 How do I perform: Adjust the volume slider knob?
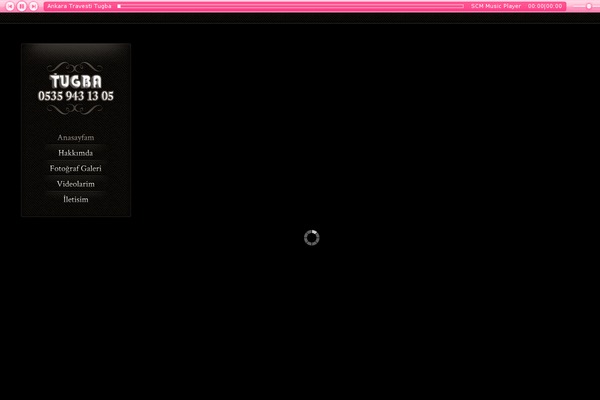(589, 7)
